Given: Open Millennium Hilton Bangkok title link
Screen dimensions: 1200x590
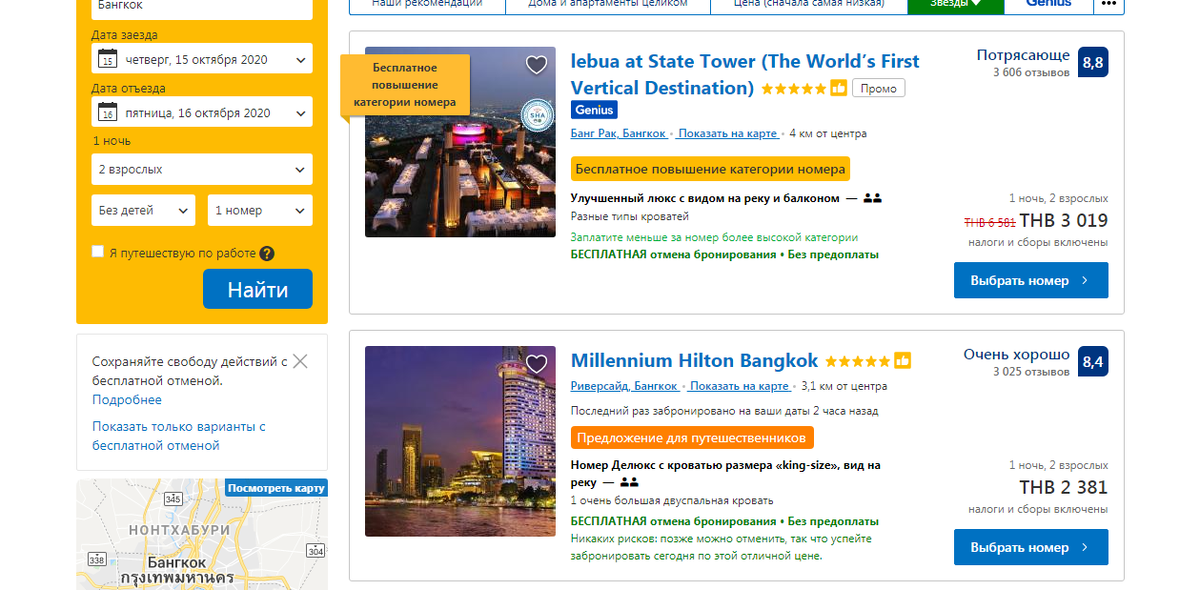Looking at the screenshot, I should coord(694,360).
